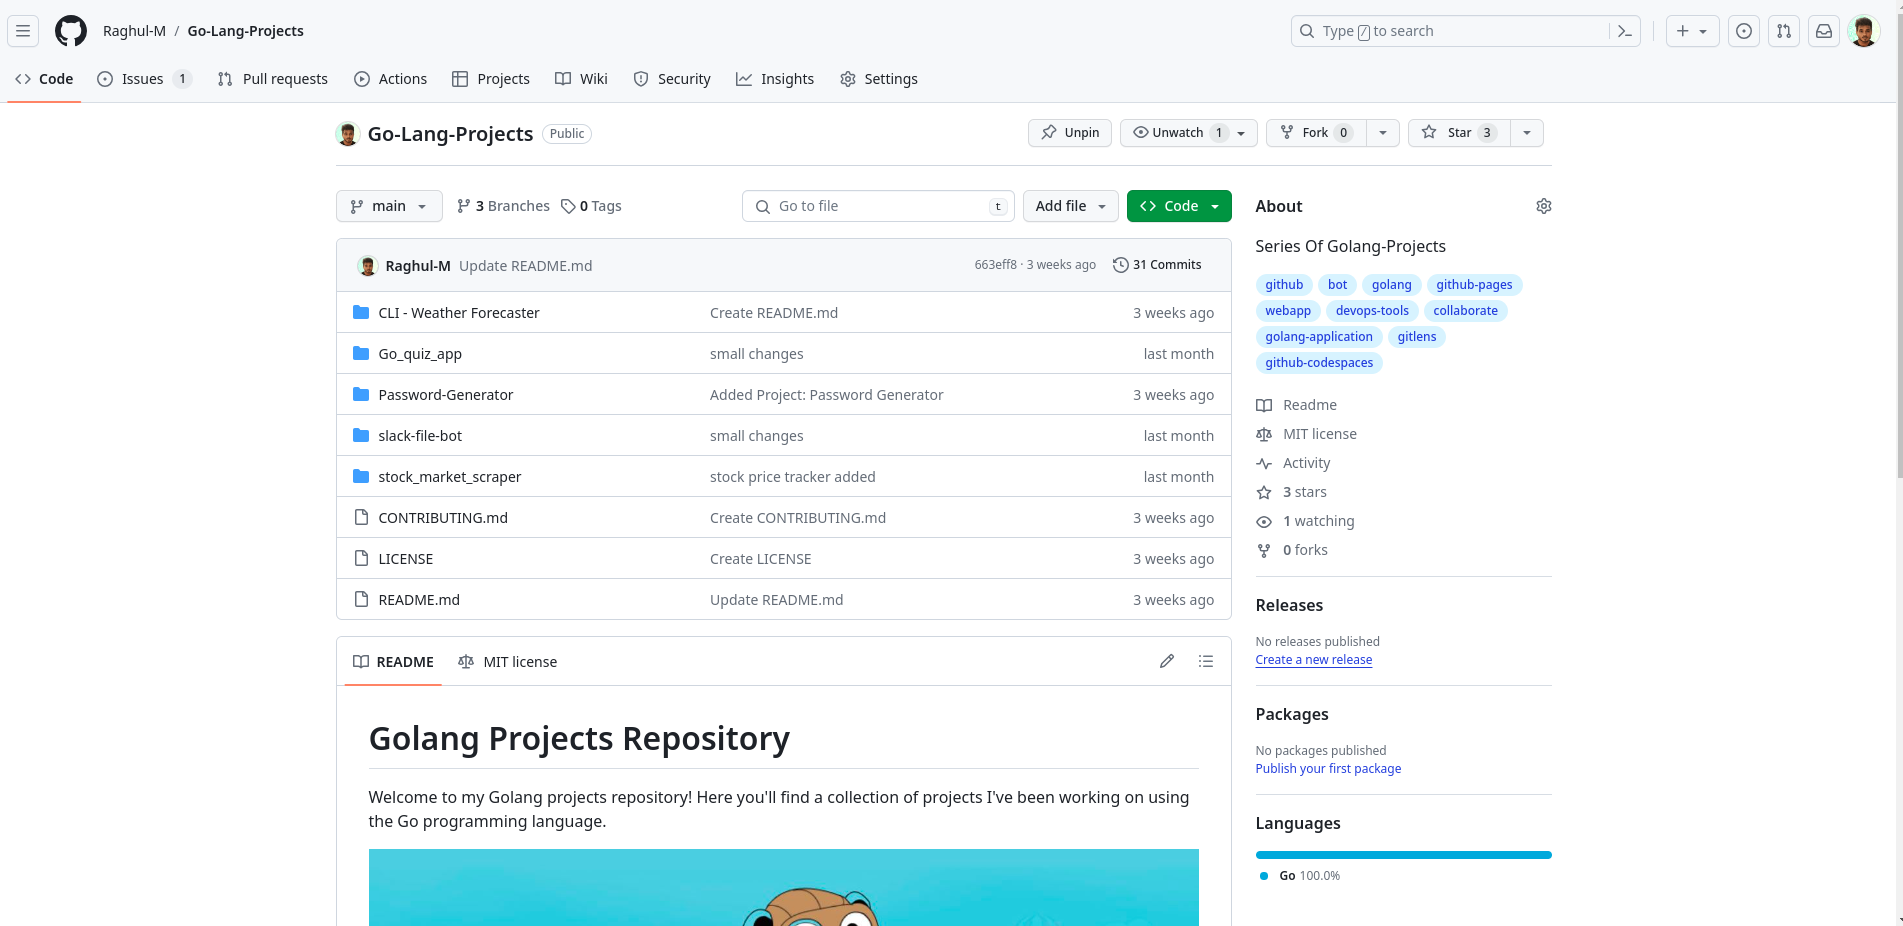
Task: Click Publish your first package link
Action: click(x=1328, y=769)
